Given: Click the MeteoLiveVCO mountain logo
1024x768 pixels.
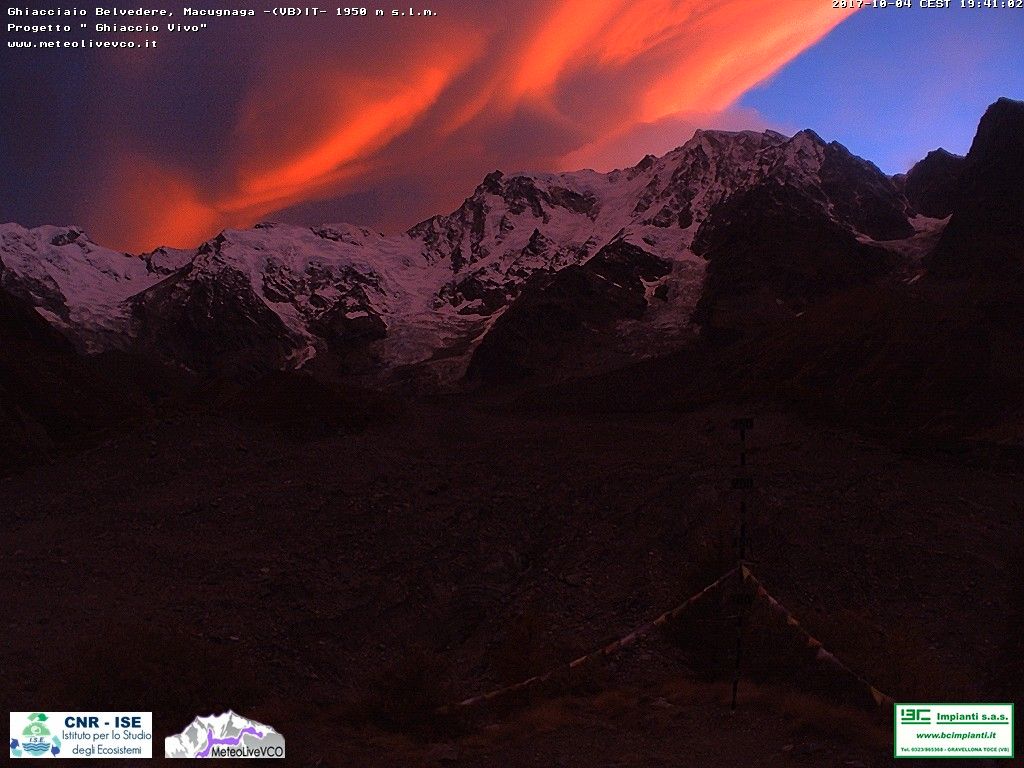Looking at the screenshot, I should (x=225, y=735).
